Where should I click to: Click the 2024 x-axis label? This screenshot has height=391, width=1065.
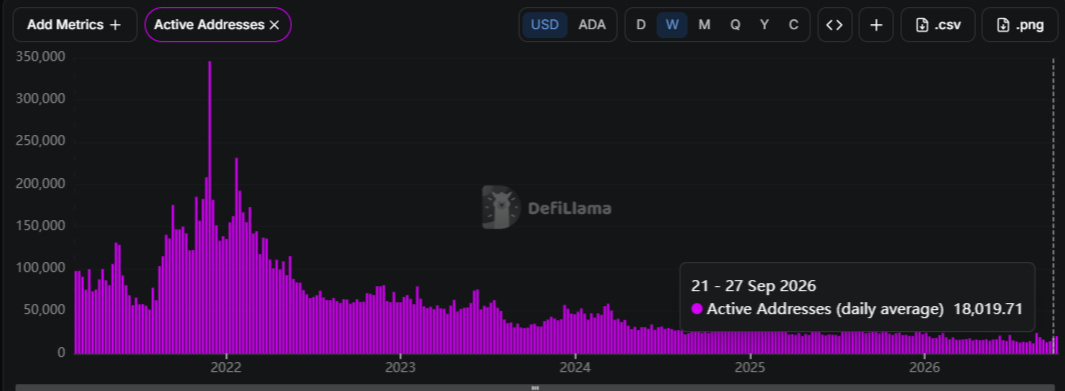click(x=575, y=367)
